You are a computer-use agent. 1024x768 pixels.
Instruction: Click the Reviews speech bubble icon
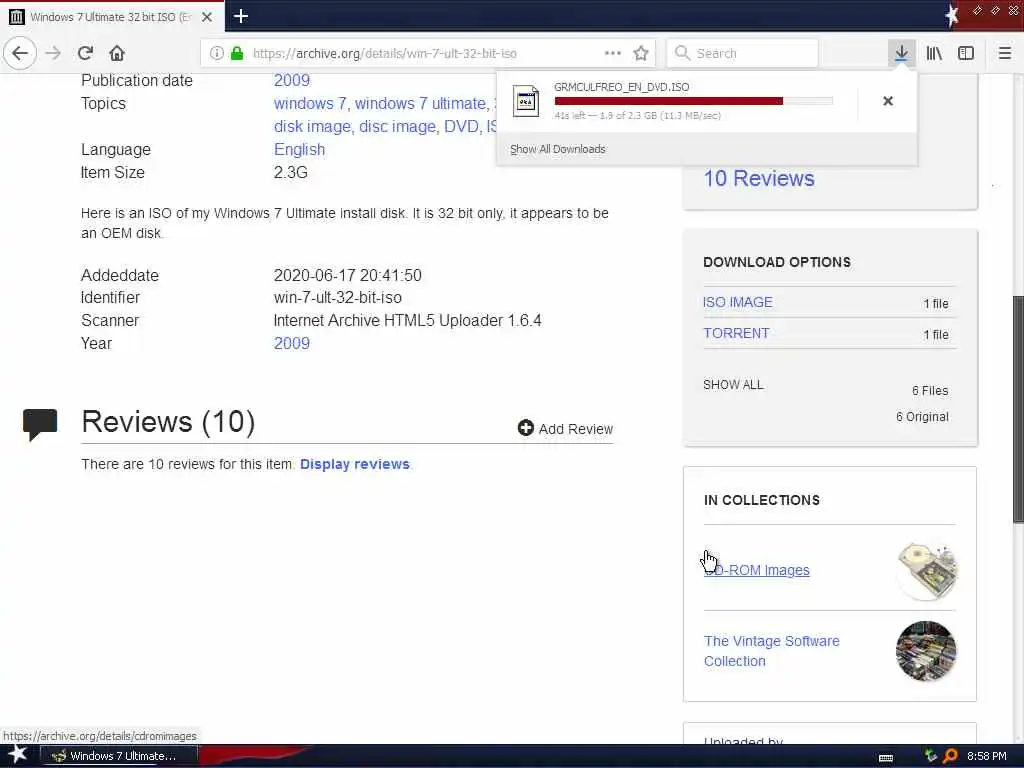click(x=40, y=424)
